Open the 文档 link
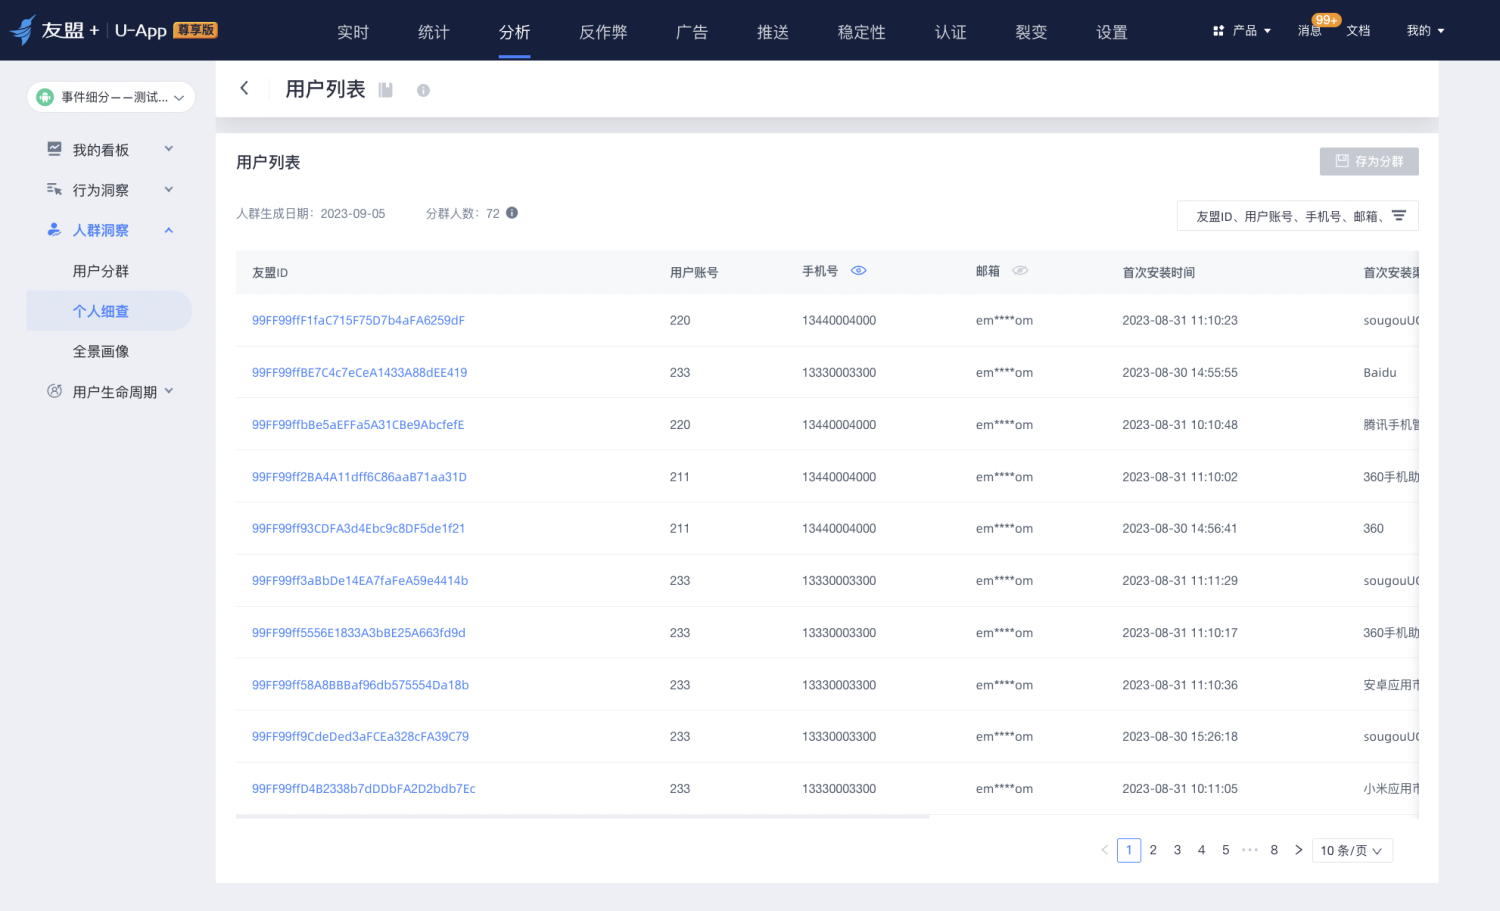Image resolution: width=1500 pixels, height=911 pixels. [x=1358, y=31]
